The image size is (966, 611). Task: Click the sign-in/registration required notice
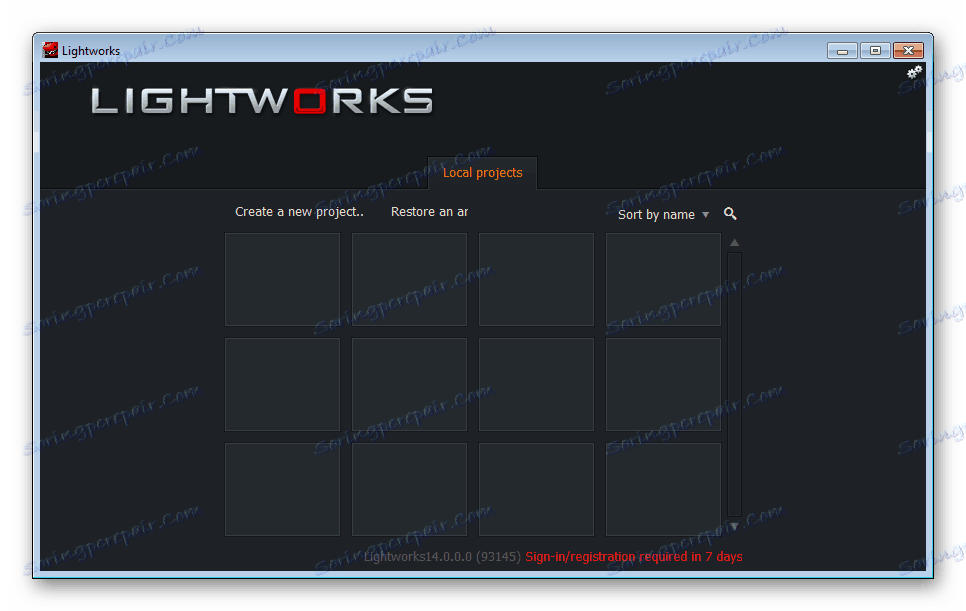(x=634, y=557)
